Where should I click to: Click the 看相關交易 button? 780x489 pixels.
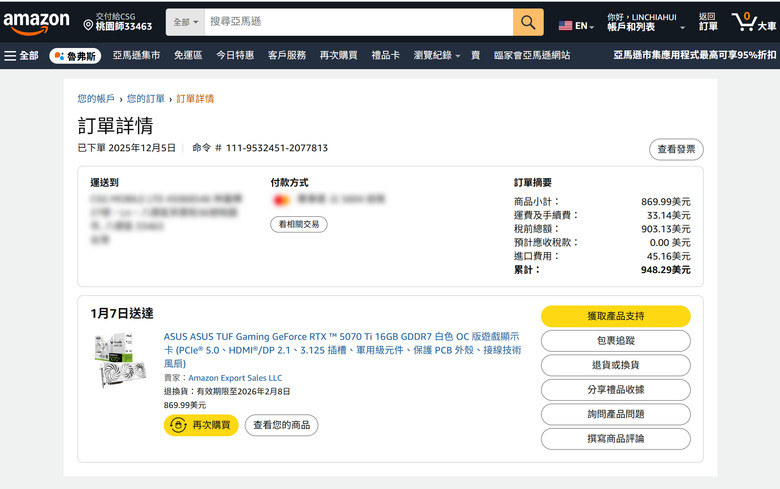pos(298,224)
